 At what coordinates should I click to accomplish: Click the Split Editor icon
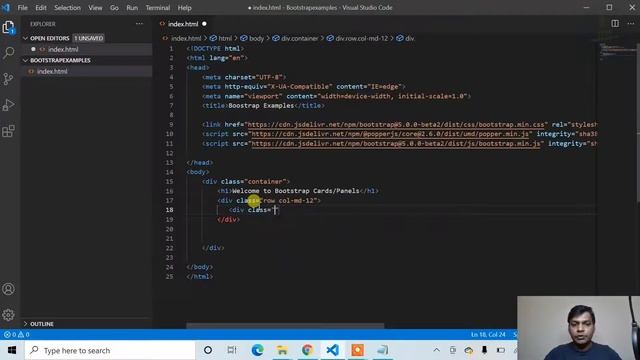pyautogui.click(x=615, y=24)
